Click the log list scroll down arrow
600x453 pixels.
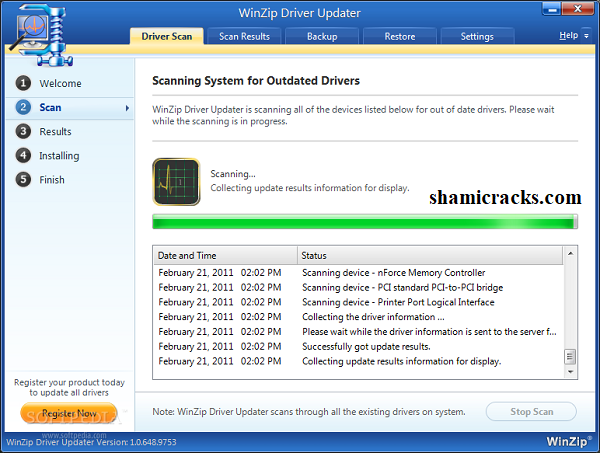[x=570, y=372]
